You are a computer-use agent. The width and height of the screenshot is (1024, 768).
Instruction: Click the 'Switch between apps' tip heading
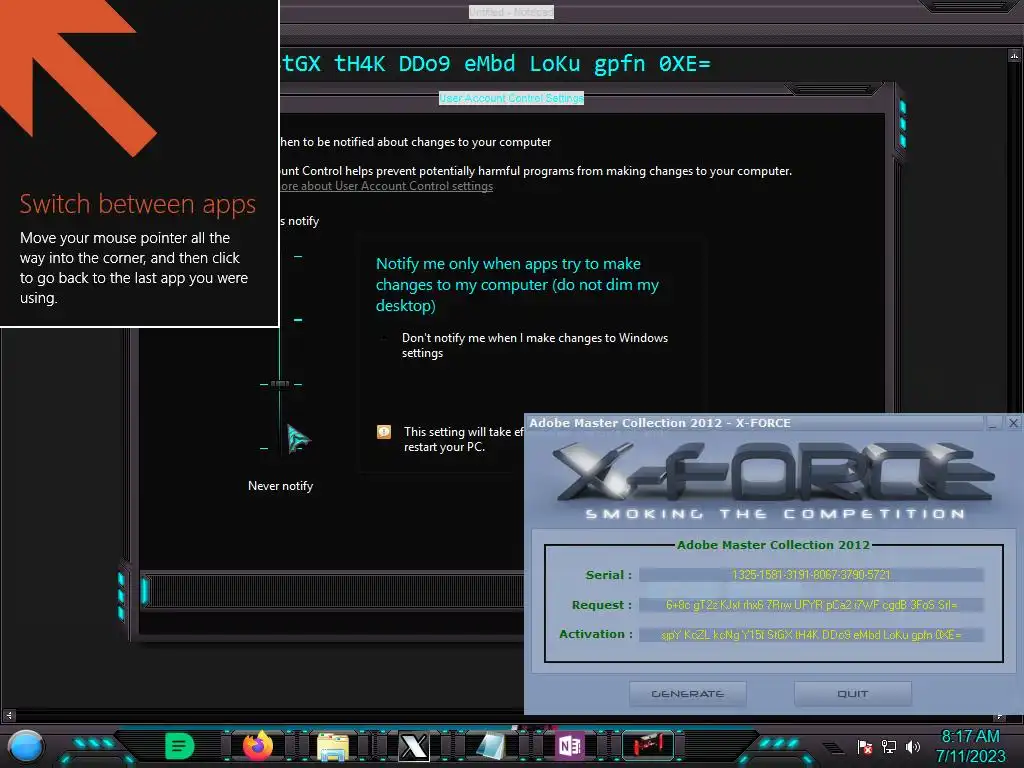pyautogui.click(x=137, y=204)
